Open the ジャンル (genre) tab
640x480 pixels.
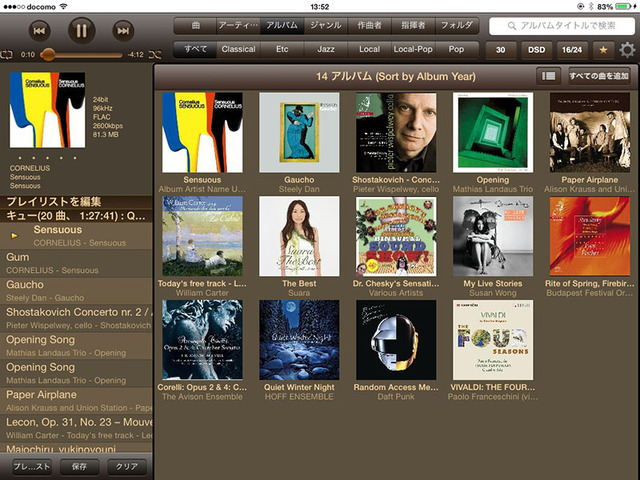click(325, 26)
